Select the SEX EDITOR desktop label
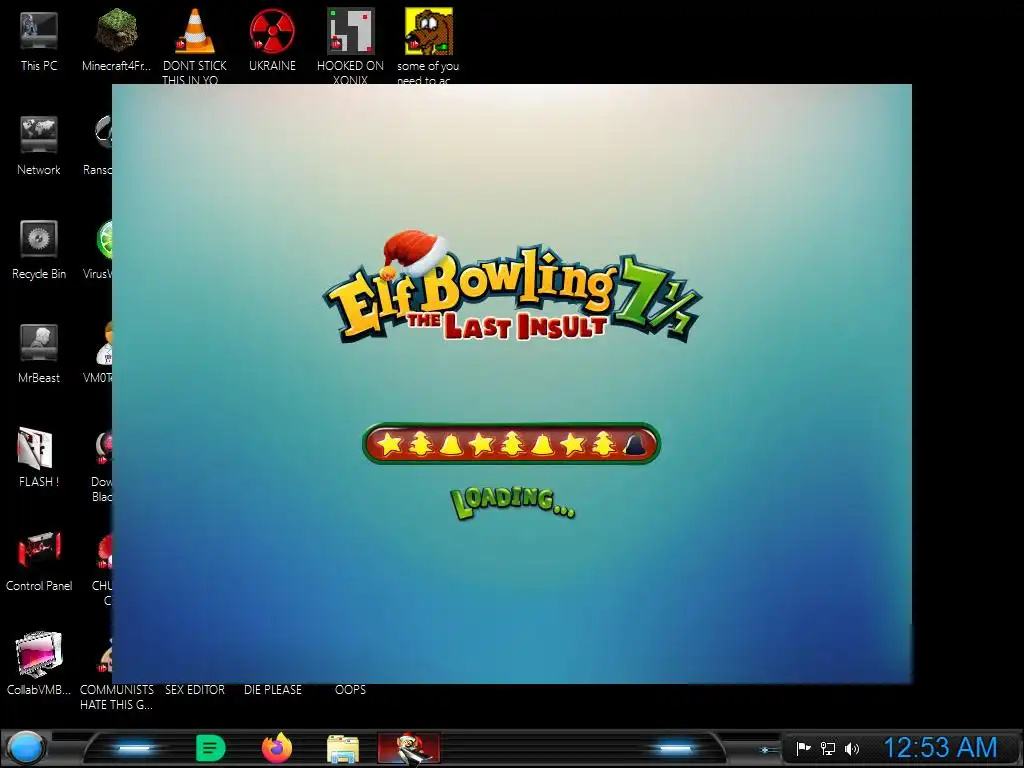This screenshot has width=1024, height=768. (x=195, y=690)
